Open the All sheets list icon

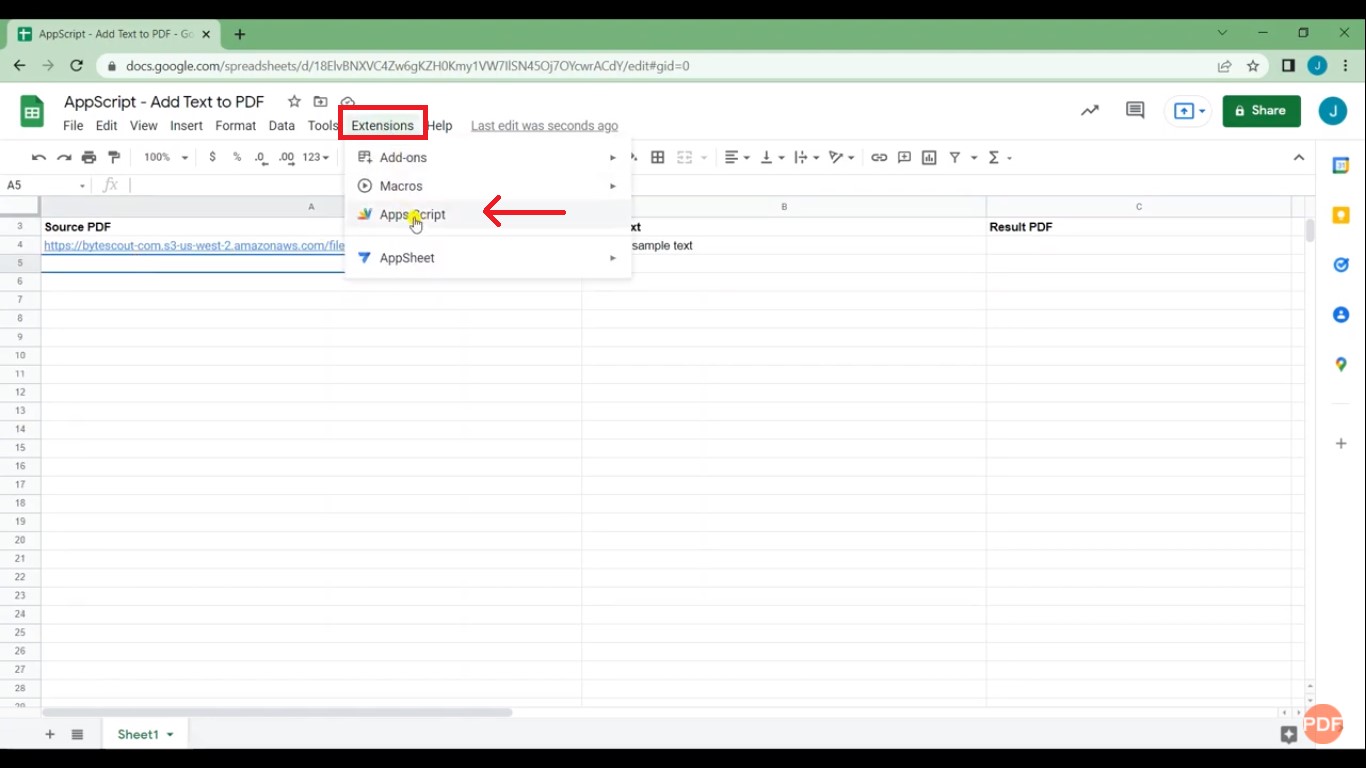click(77, 735)
